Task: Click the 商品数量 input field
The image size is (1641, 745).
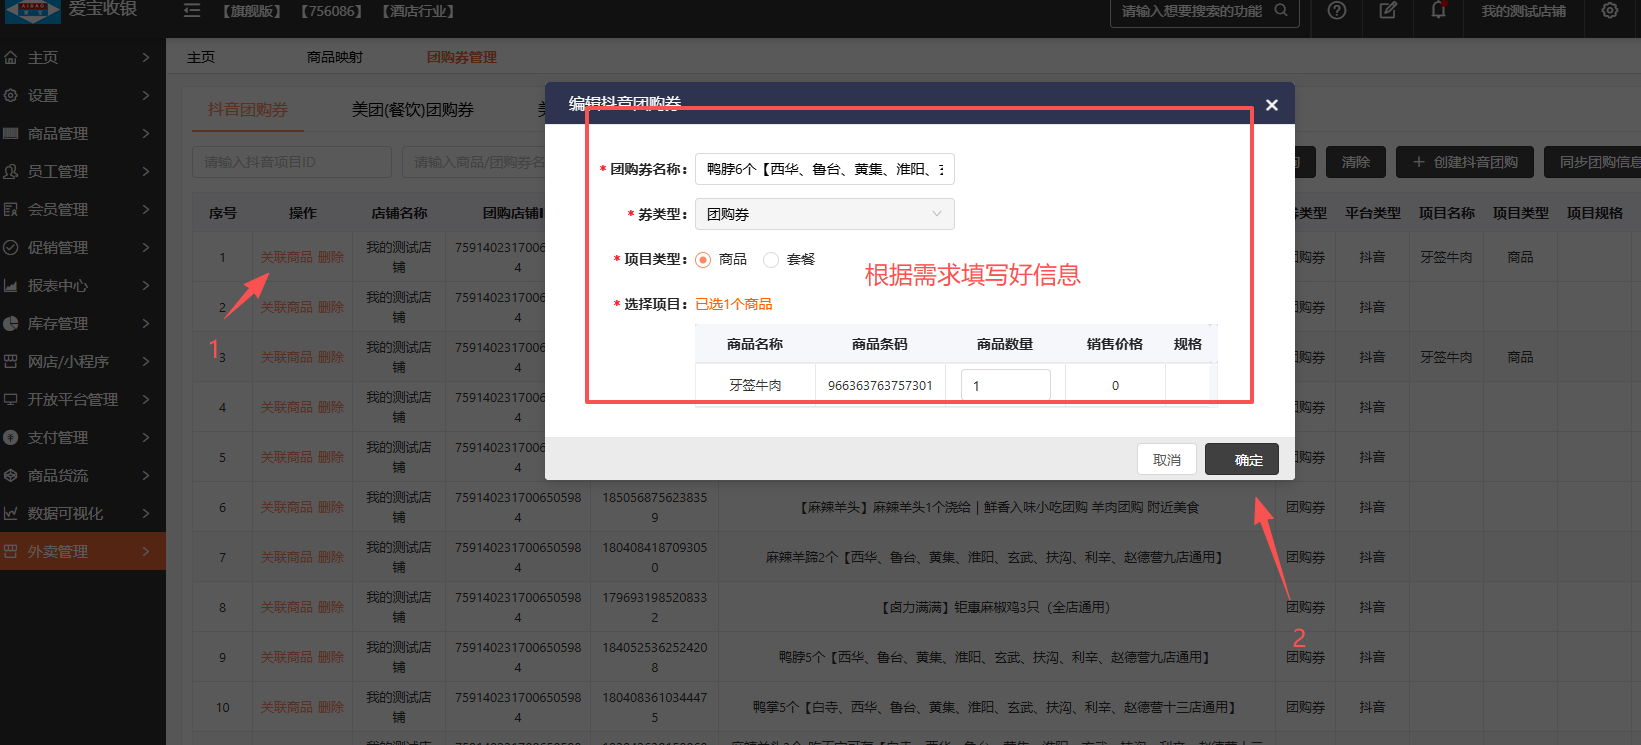Action: 1005,385
